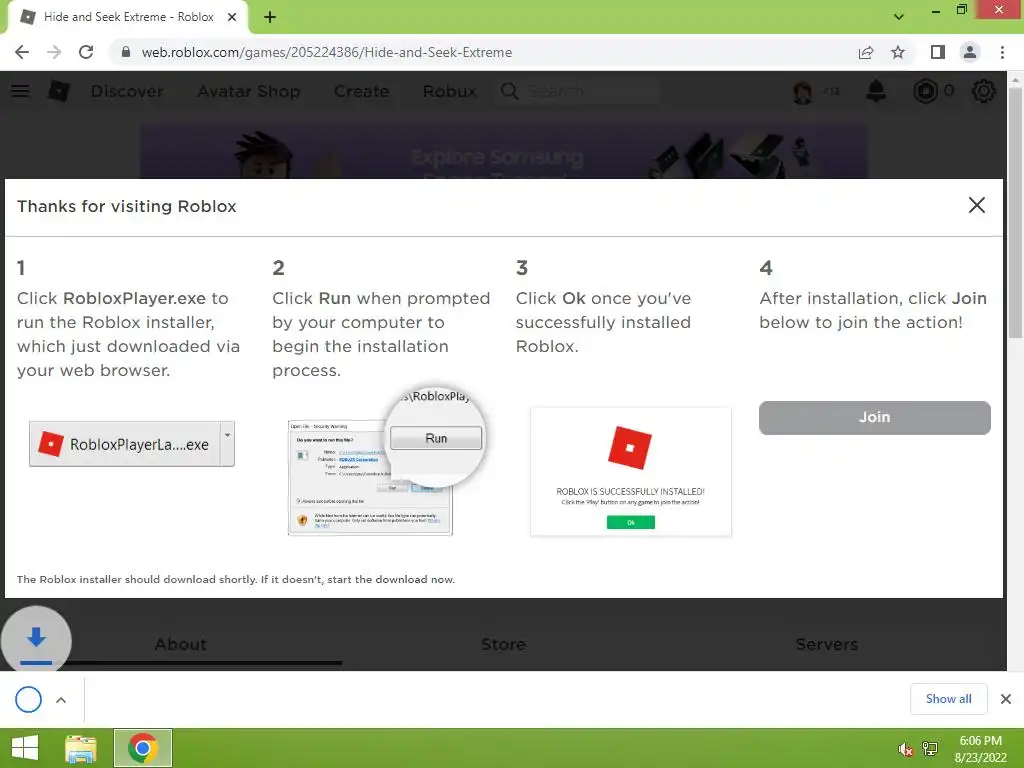Share this page via the share icon
This screenshot has width=1024, height=768.
[x=866, y=52]
